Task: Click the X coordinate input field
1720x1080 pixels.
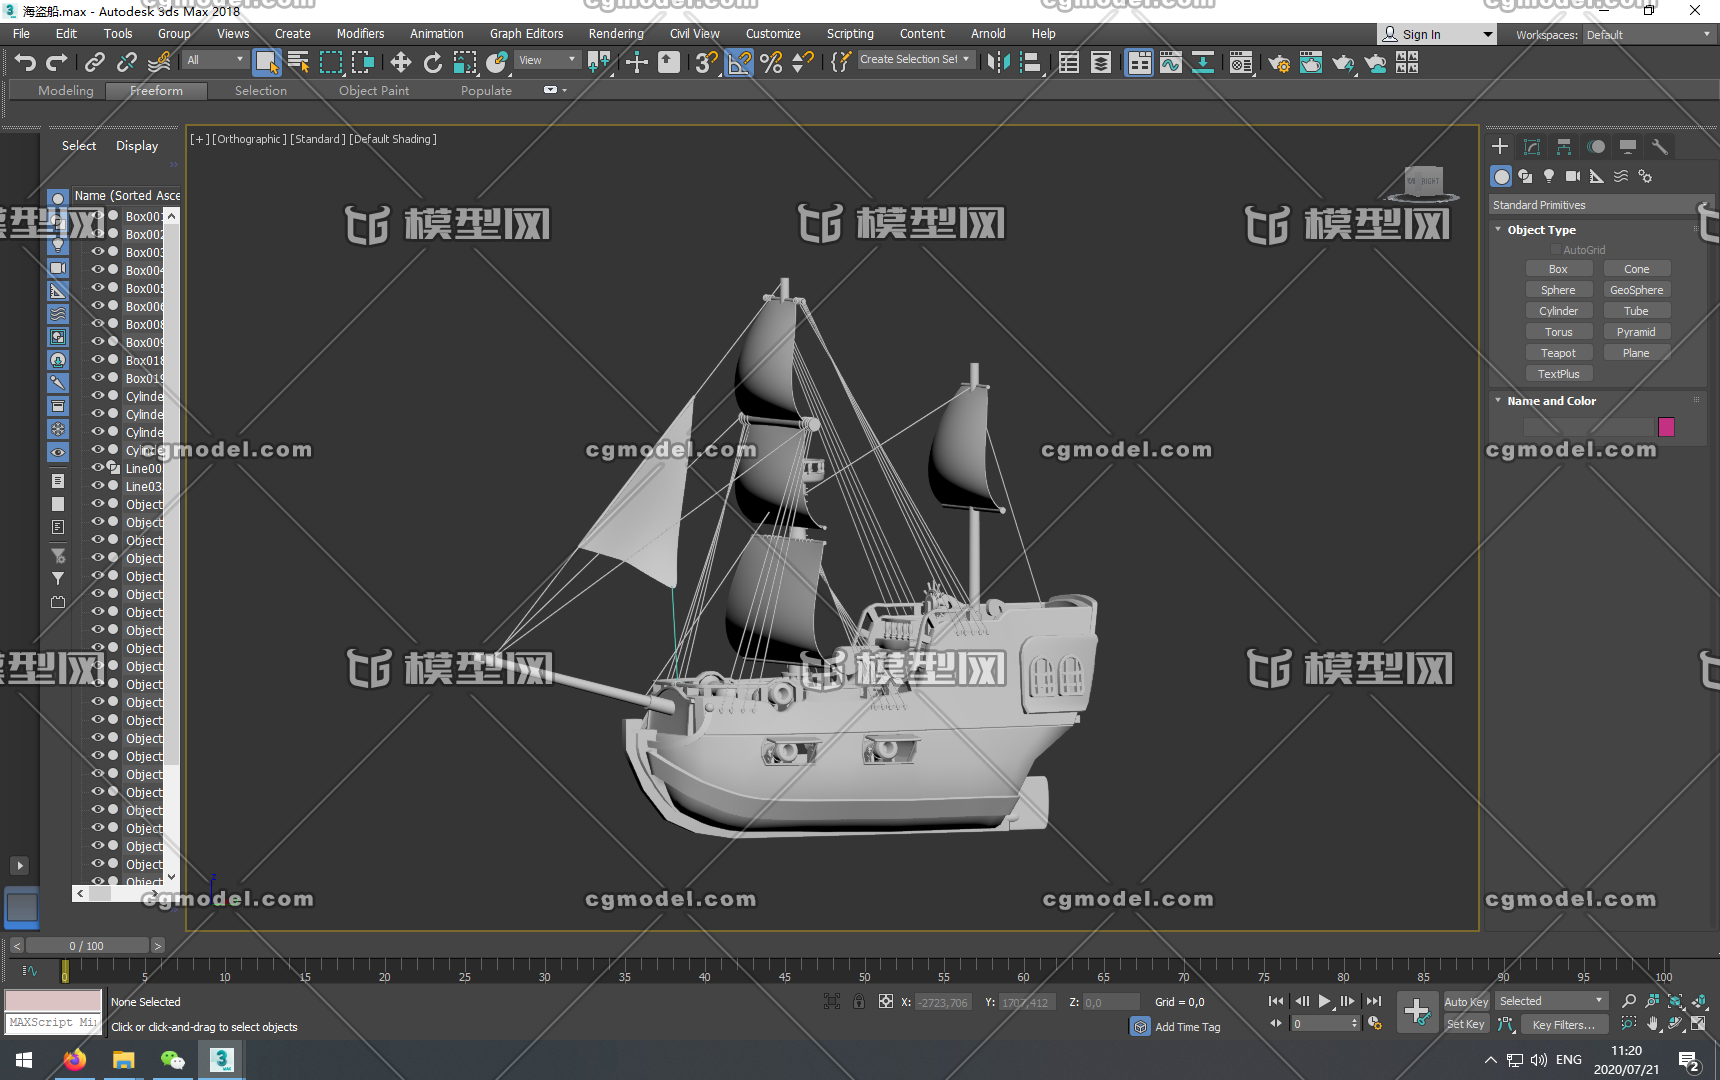Action: point(943,1001)
